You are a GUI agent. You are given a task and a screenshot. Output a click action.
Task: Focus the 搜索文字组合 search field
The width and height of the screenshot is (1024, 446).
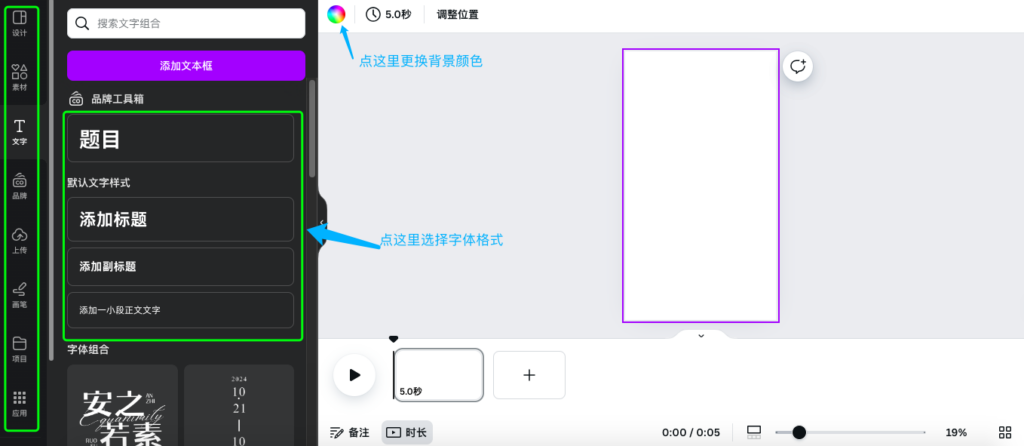[186, 24]
